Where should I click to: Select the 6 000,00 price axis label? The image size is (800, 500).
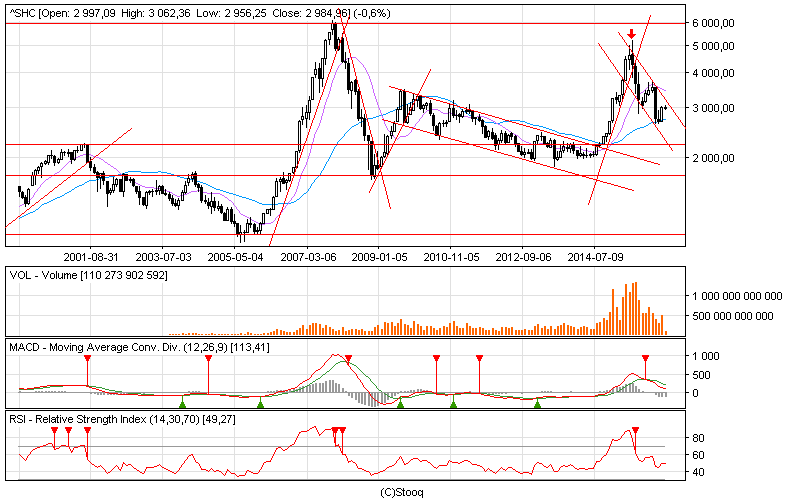point(713,23)
